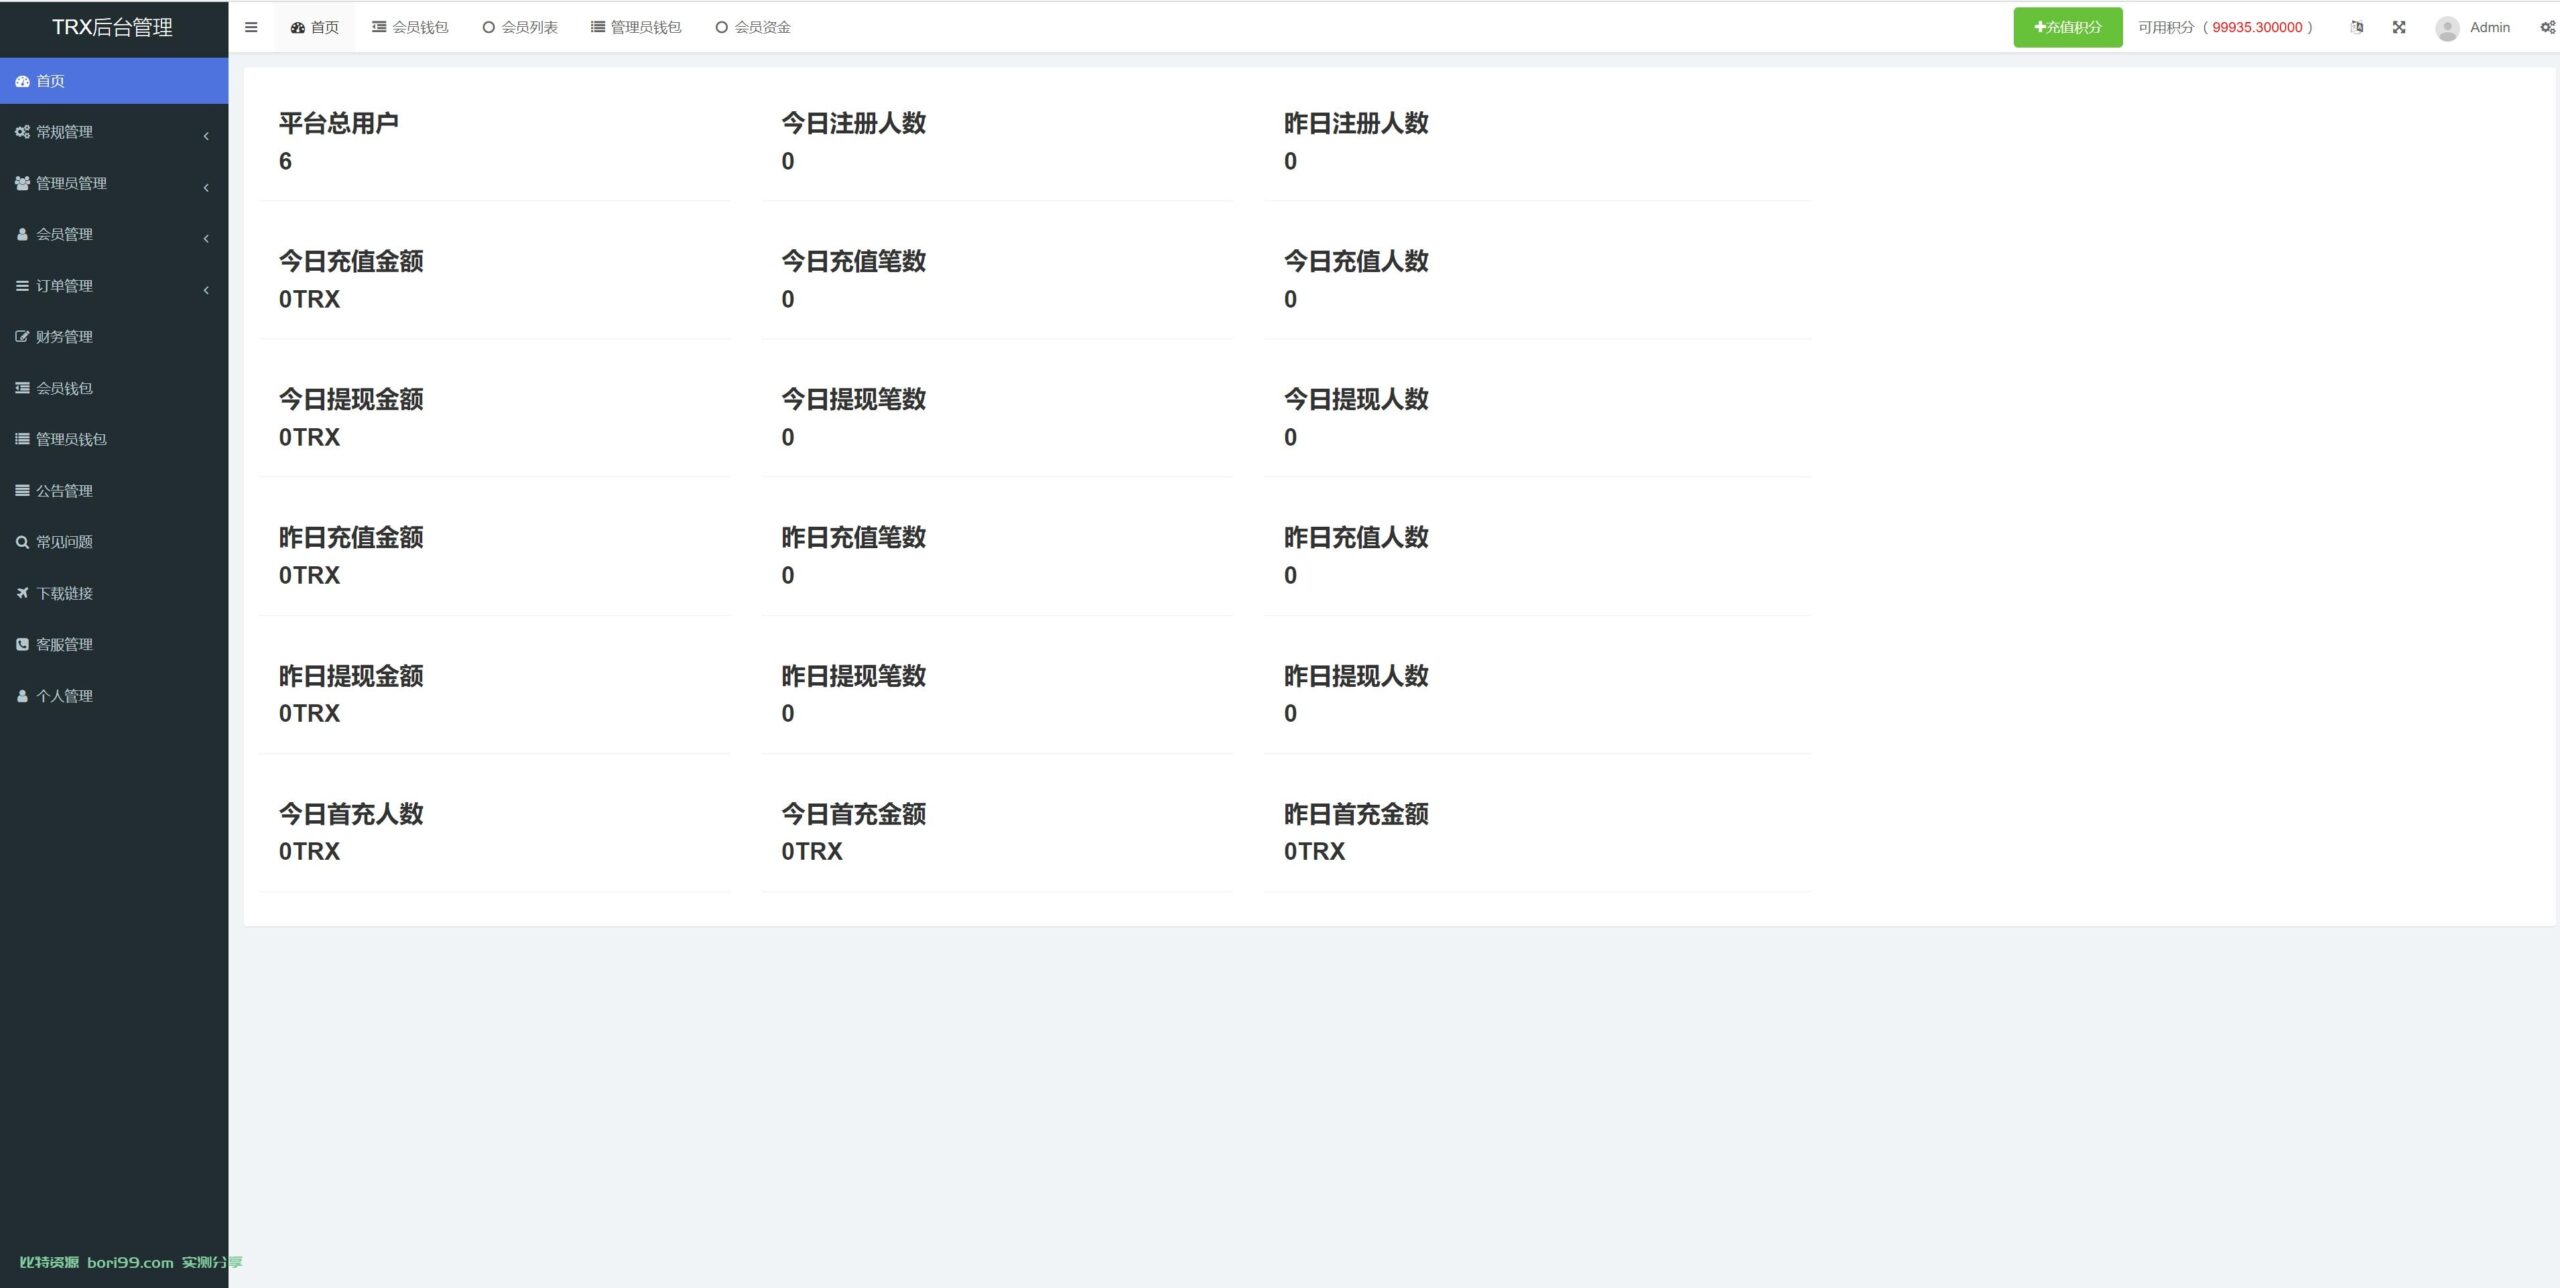This screenshot has height=1288, width=2560.
Task: Click the 昨日充值笔数 statistic heading
Action: (x=854, y=537)
